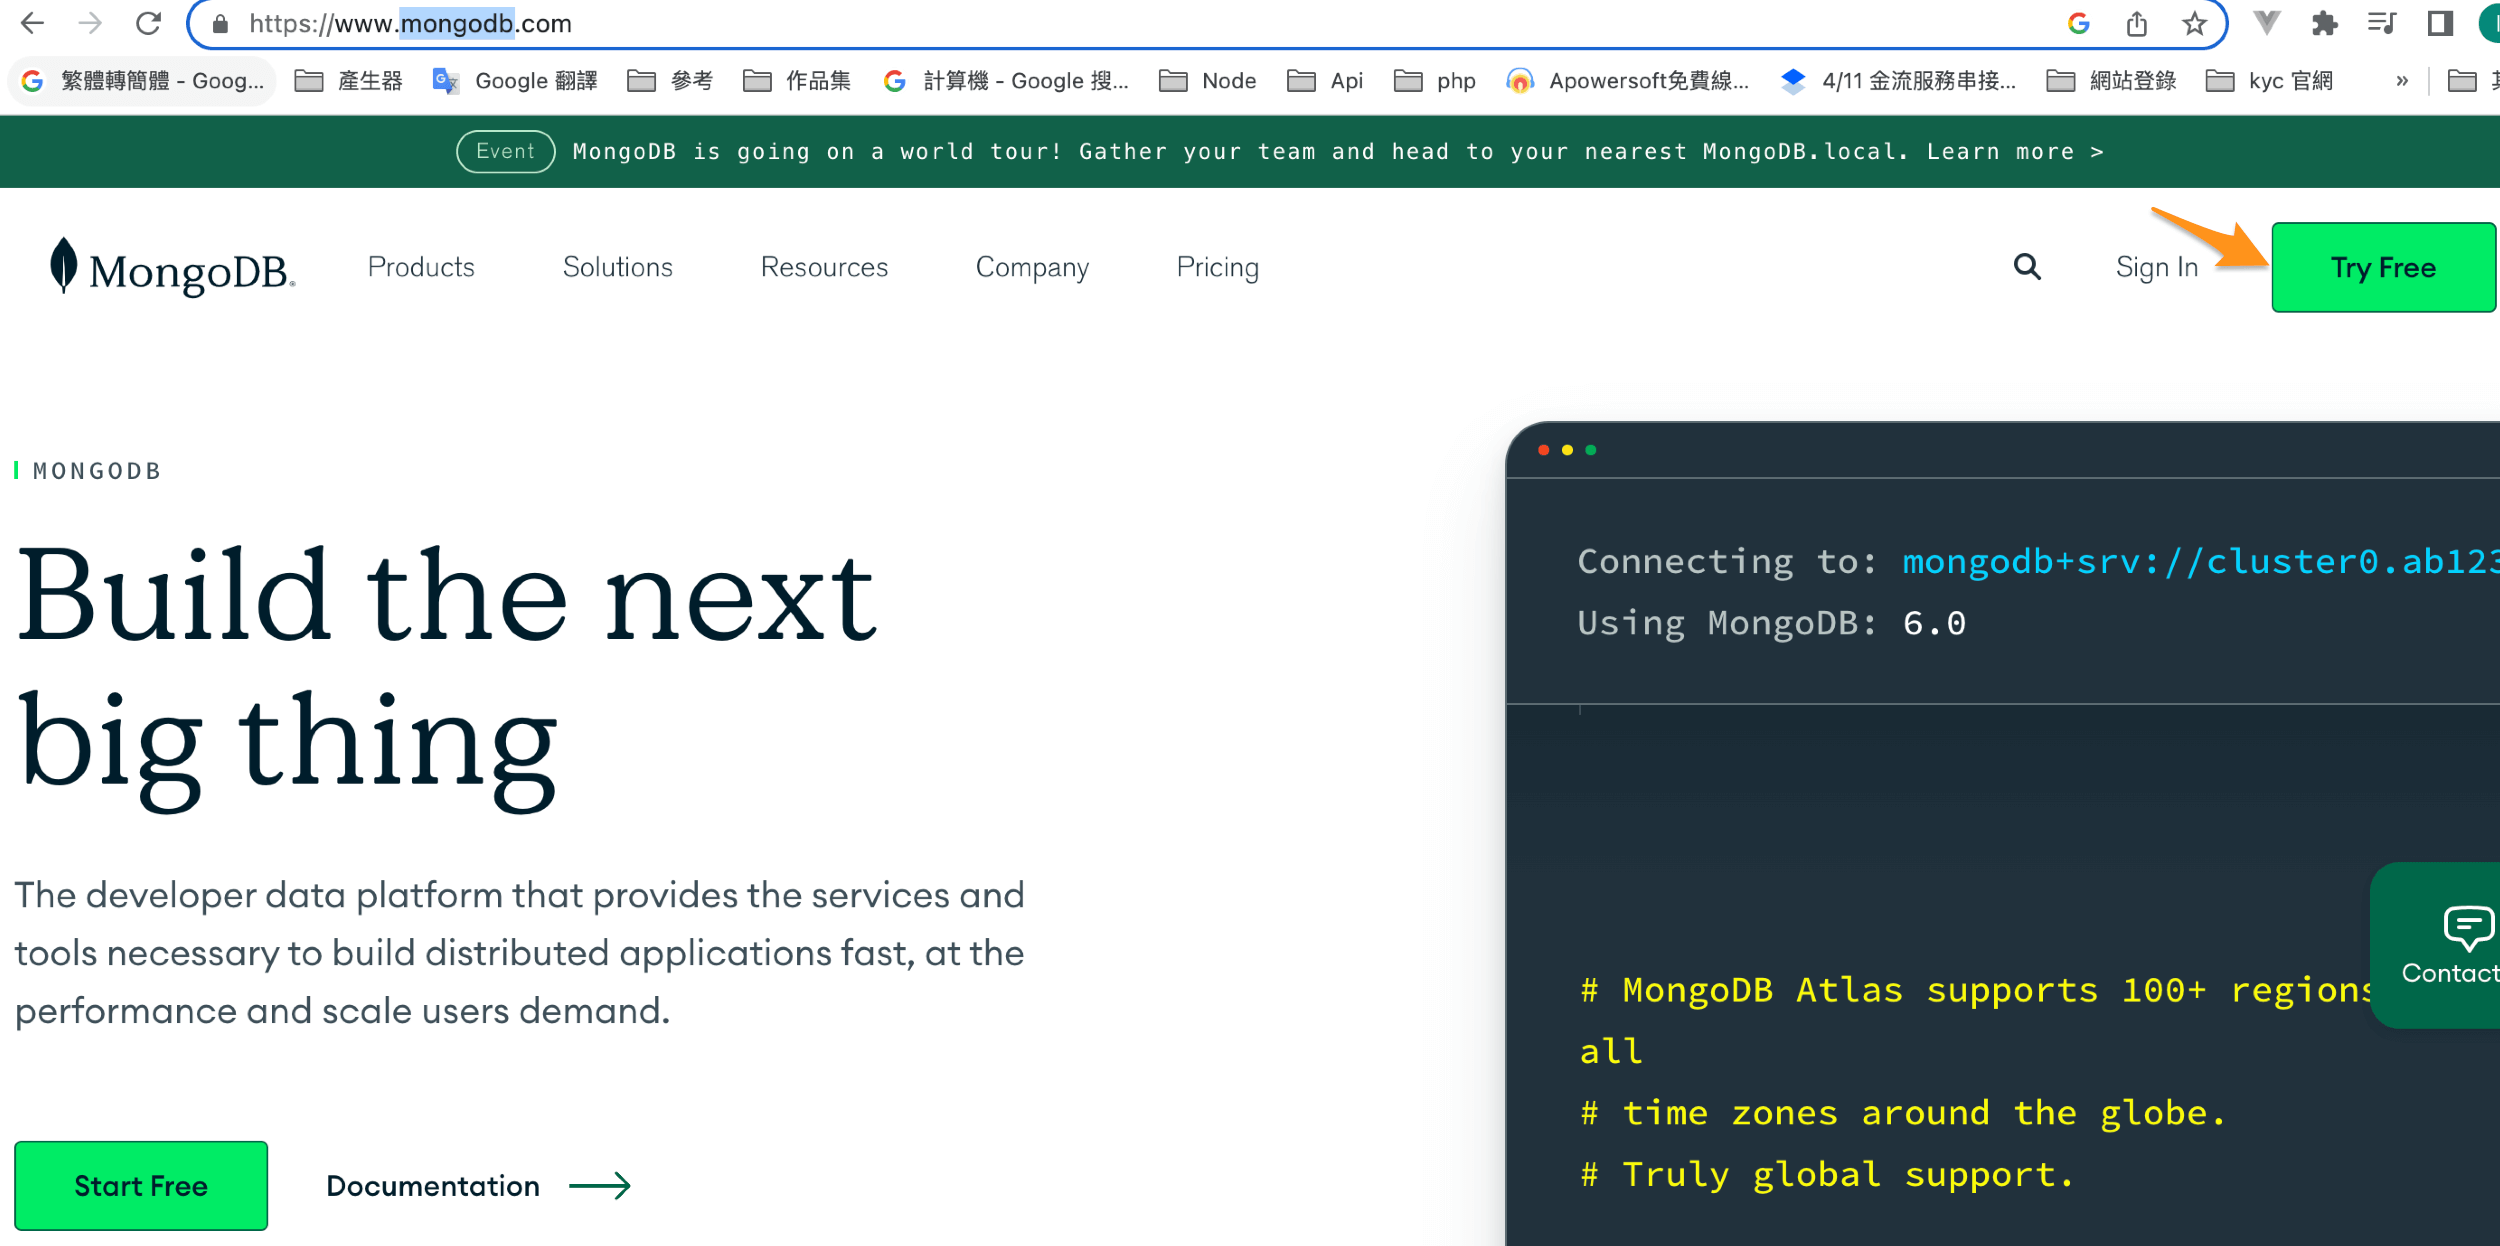Toggle the browser side panel icon
Image resolution: width=2500 pixels, height=1246 pixels.
coord(2440,24)
